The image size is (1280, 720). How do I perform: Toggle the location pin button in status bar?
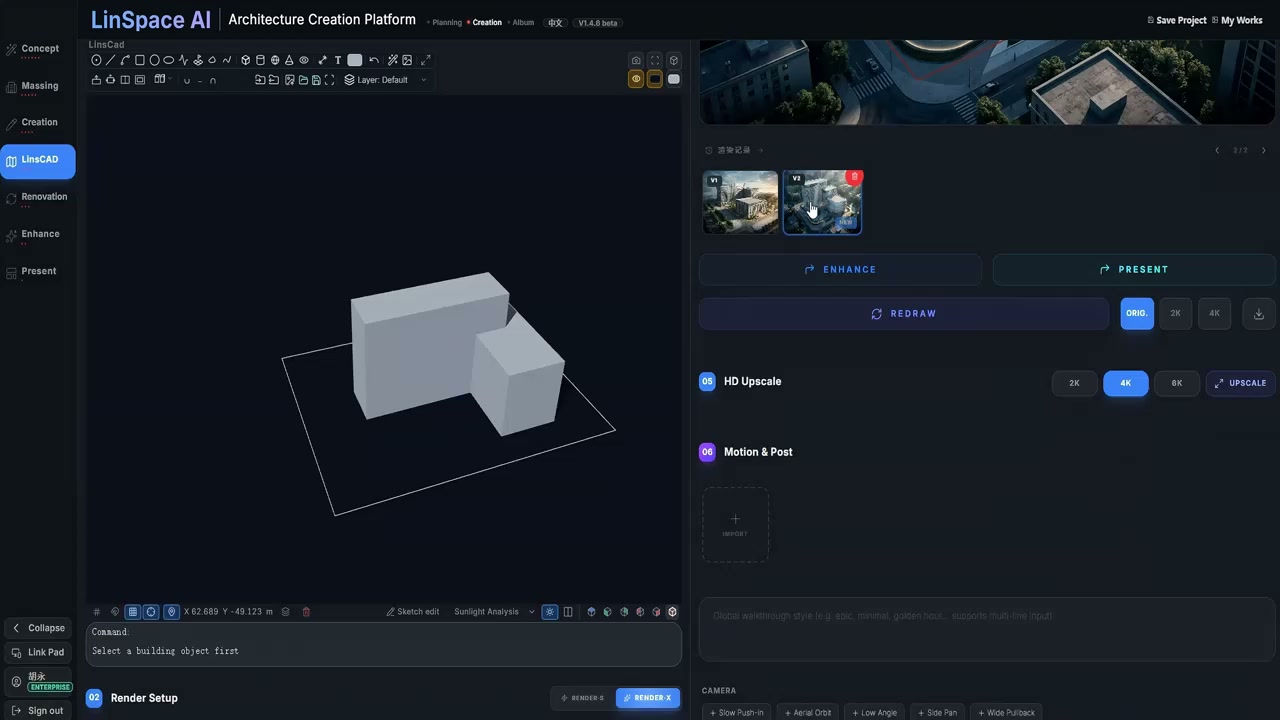(x=171, y=612)
